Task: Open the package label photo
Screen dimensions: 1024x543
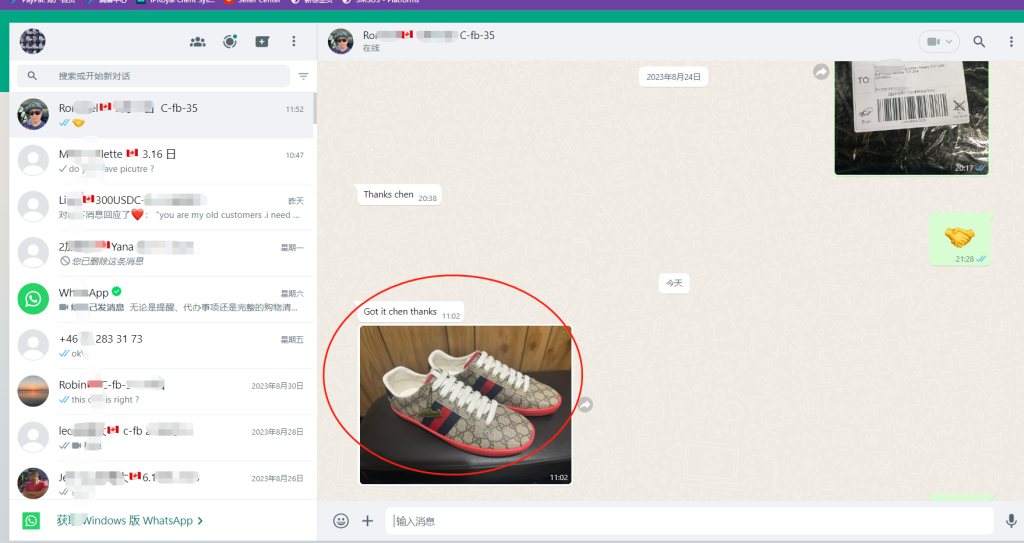Action: [x=911, y=115]
